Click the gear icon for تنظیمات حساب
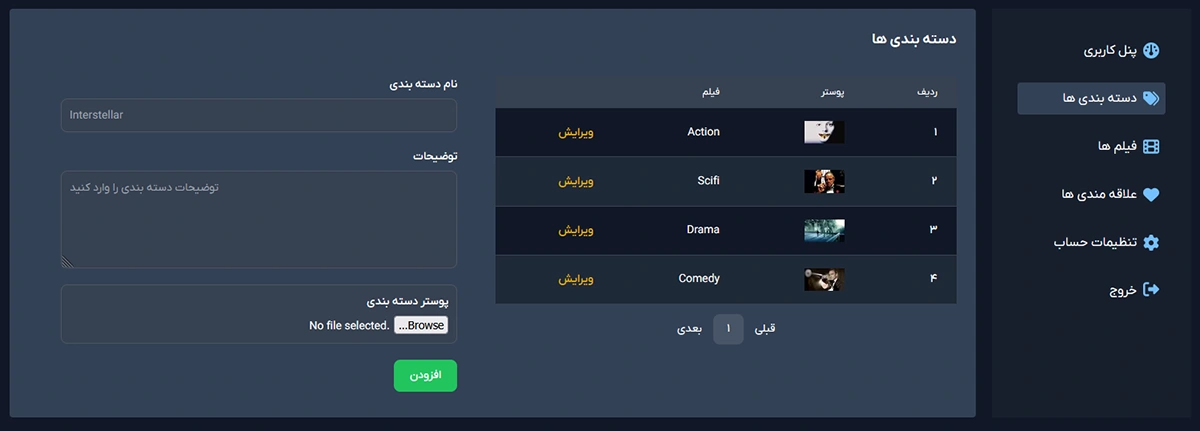This screenshot has width=1200, height=431. pos(1151,242)
